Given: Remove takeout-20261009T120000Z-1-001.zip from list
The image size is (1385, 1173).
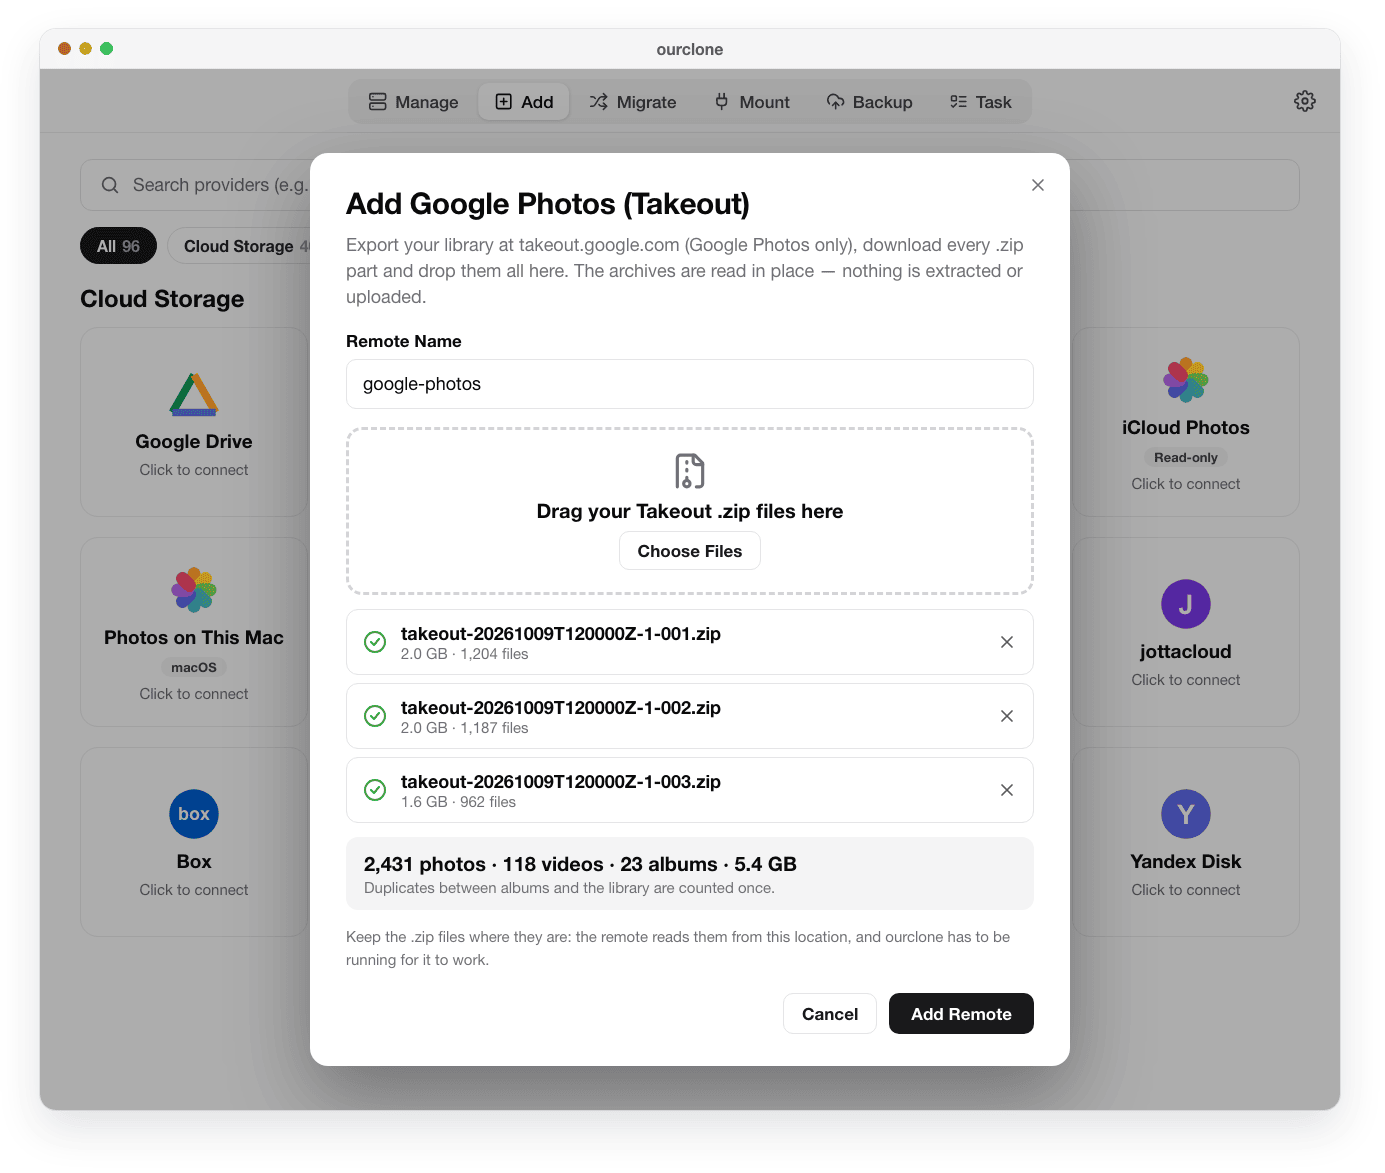Looking at the screenshot, I should 1007,642.
